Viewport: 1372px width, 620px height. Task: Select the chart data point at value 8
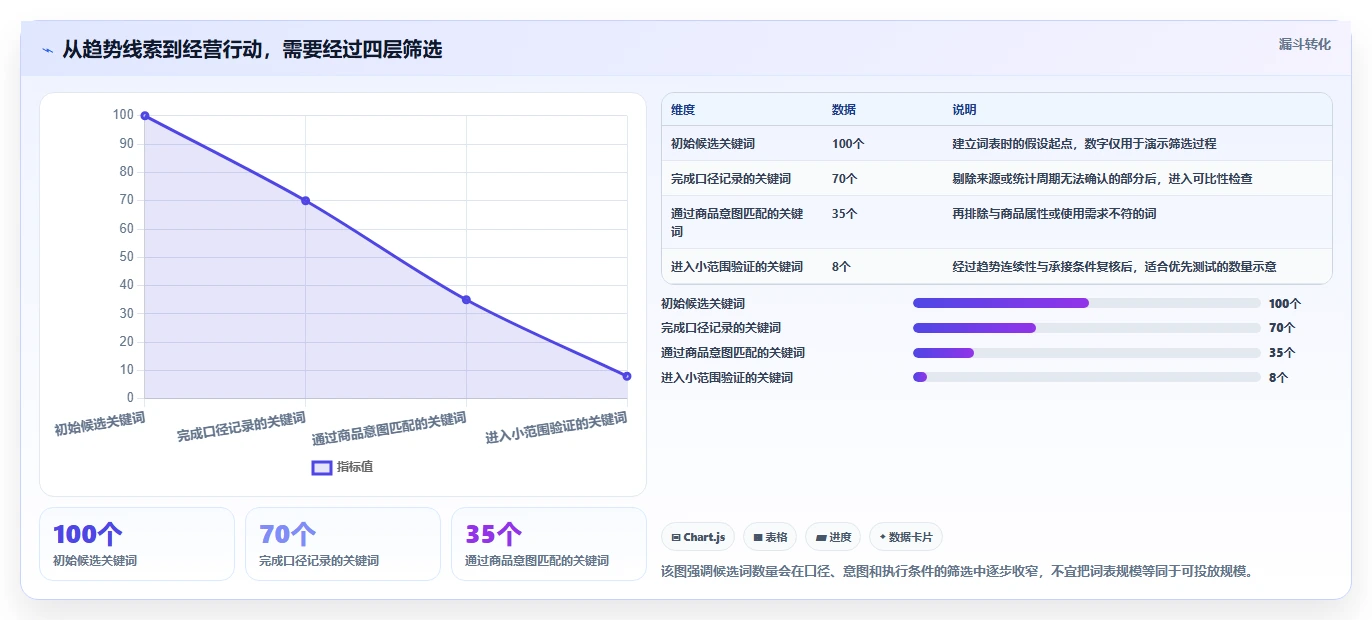(627, 376)
